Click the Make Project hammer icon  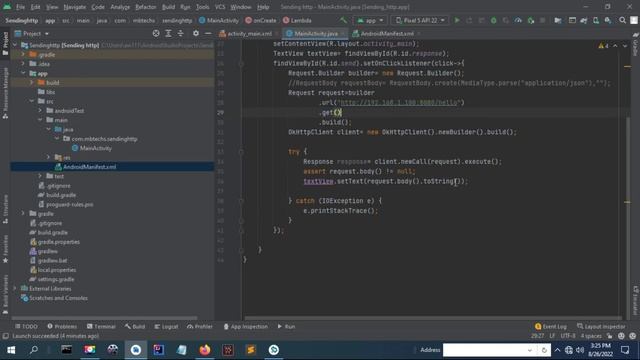click(x=343, y=20)
